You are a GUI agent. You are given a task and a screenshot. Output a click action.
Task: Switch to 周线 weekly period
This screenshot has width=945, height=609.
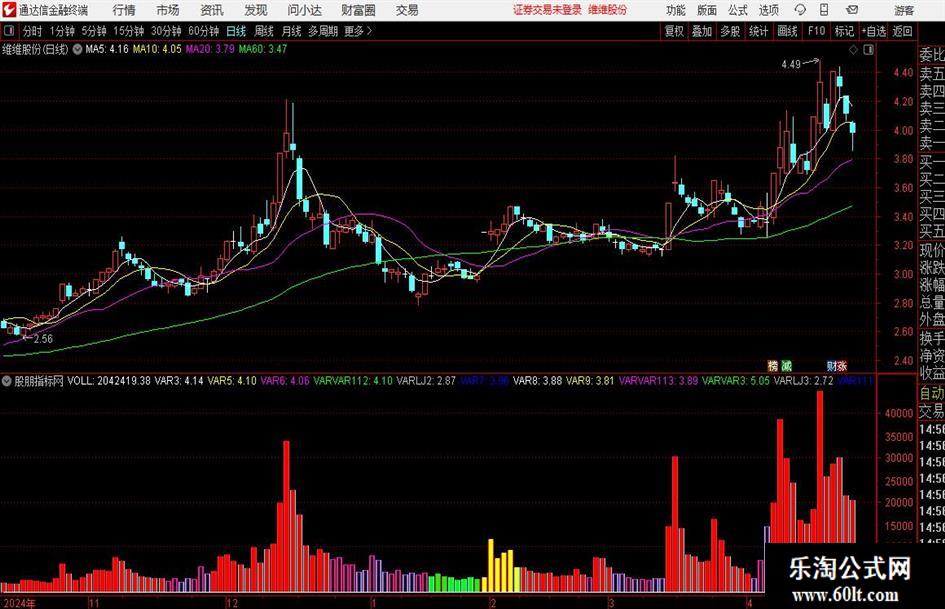click(263, 31)
